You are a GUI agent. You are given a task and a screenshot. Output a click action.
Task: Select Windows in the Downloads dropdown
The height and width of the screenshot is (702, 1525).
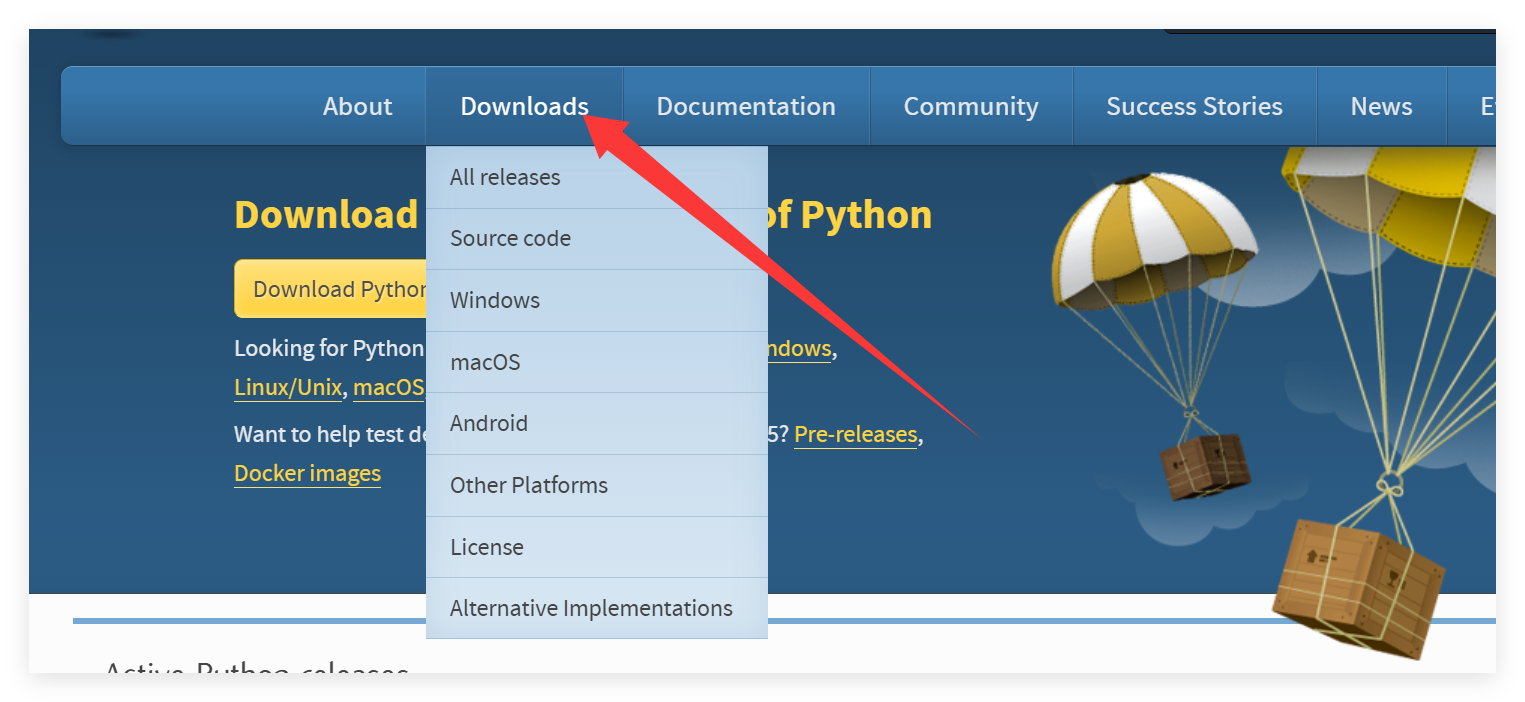click(597, 300)
